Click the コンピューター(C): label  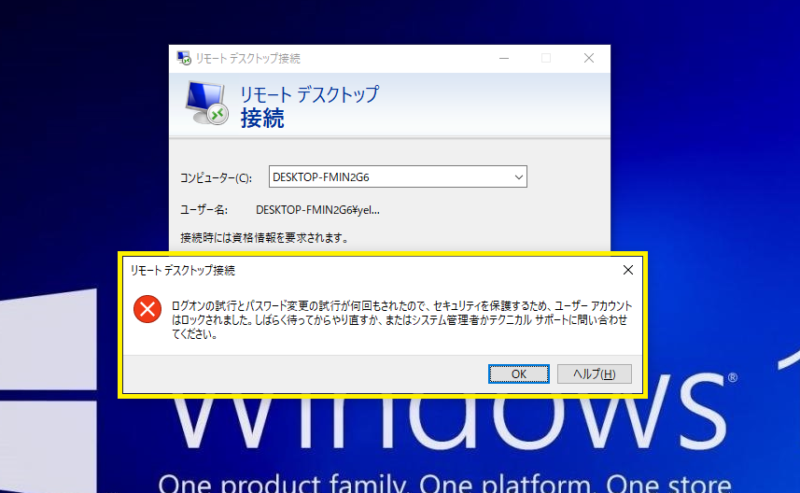(216, 178)
